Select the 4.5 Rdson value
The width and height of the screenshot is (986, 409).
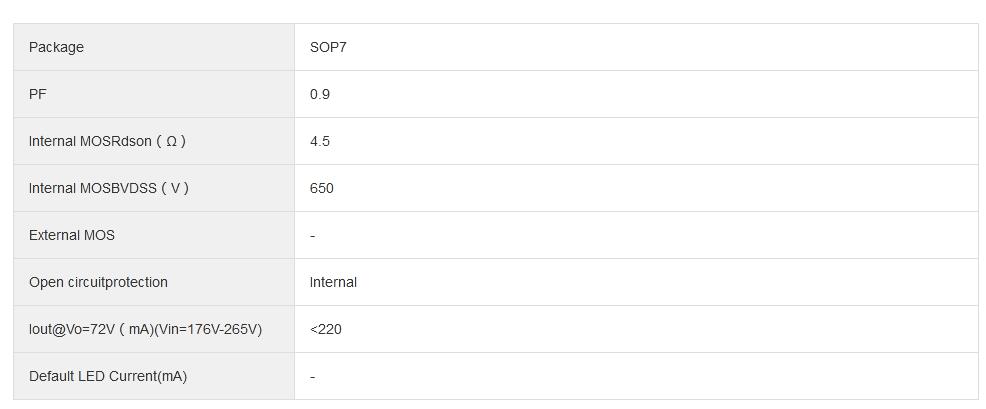point(320,141)
